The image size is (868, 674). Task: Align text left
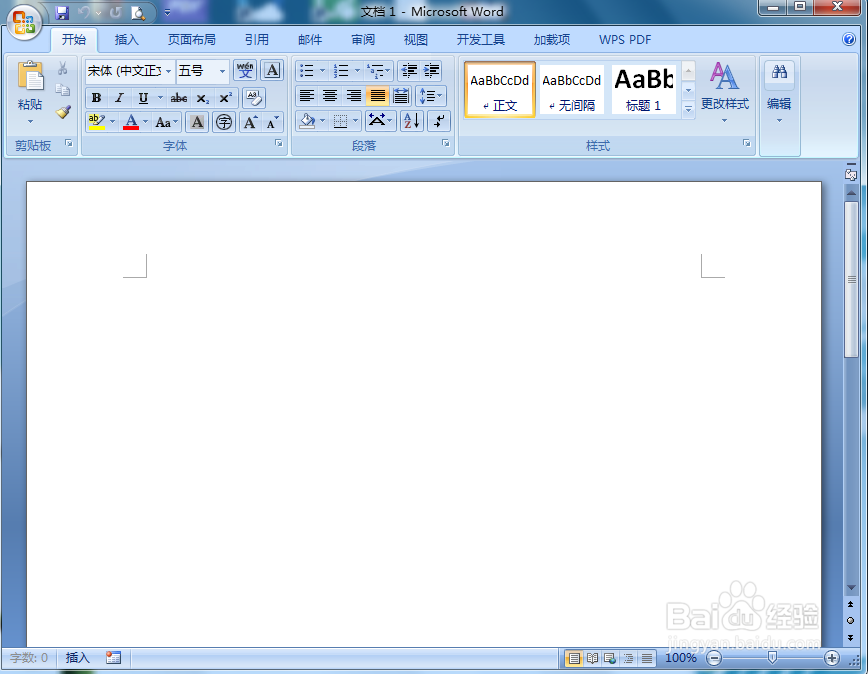[x=306, y=96]
